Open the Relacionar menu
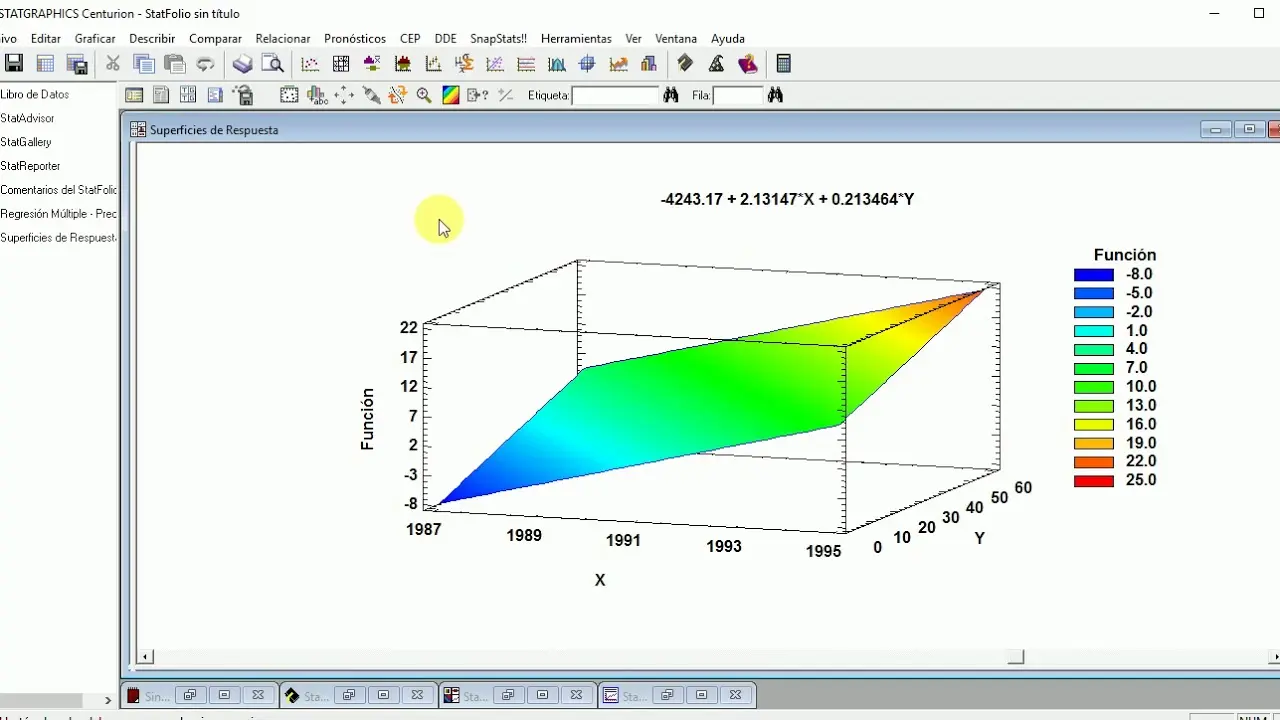 pyautogui.click(x=283, y=38)
